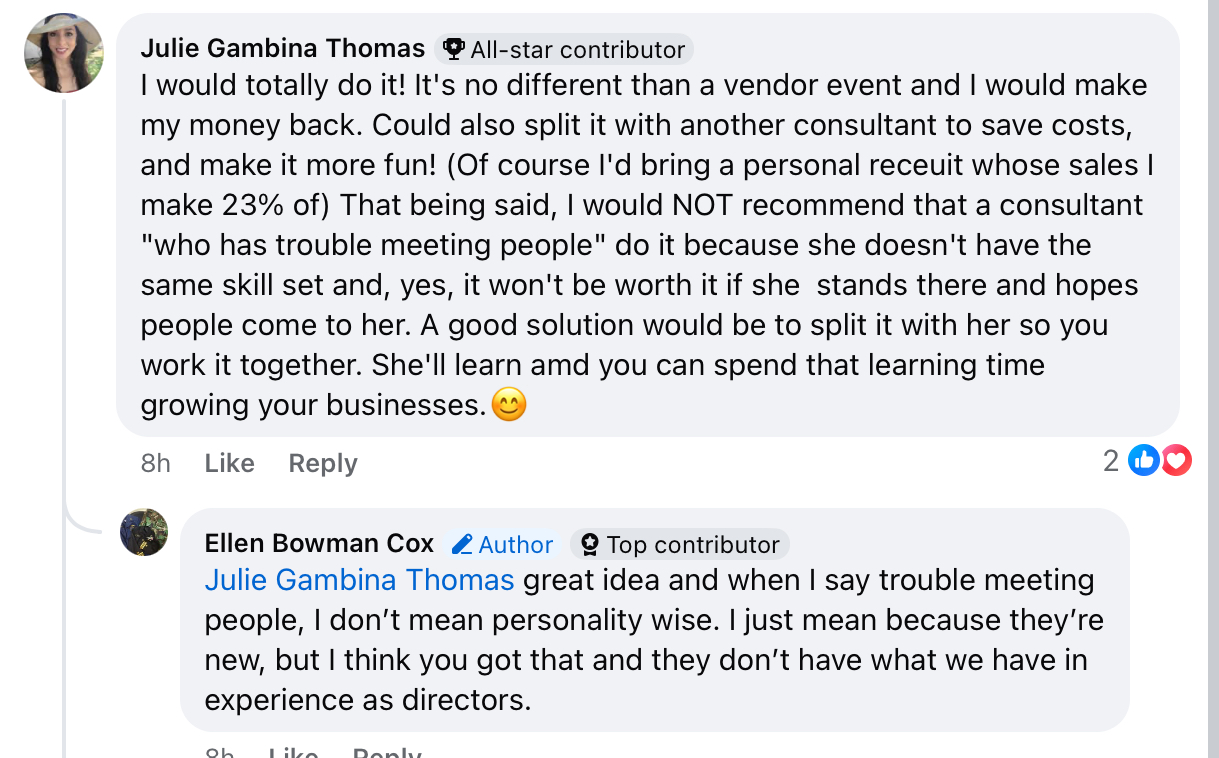
Task: Click the red heart reaction icon
Action: click(x=1176, y=461)
